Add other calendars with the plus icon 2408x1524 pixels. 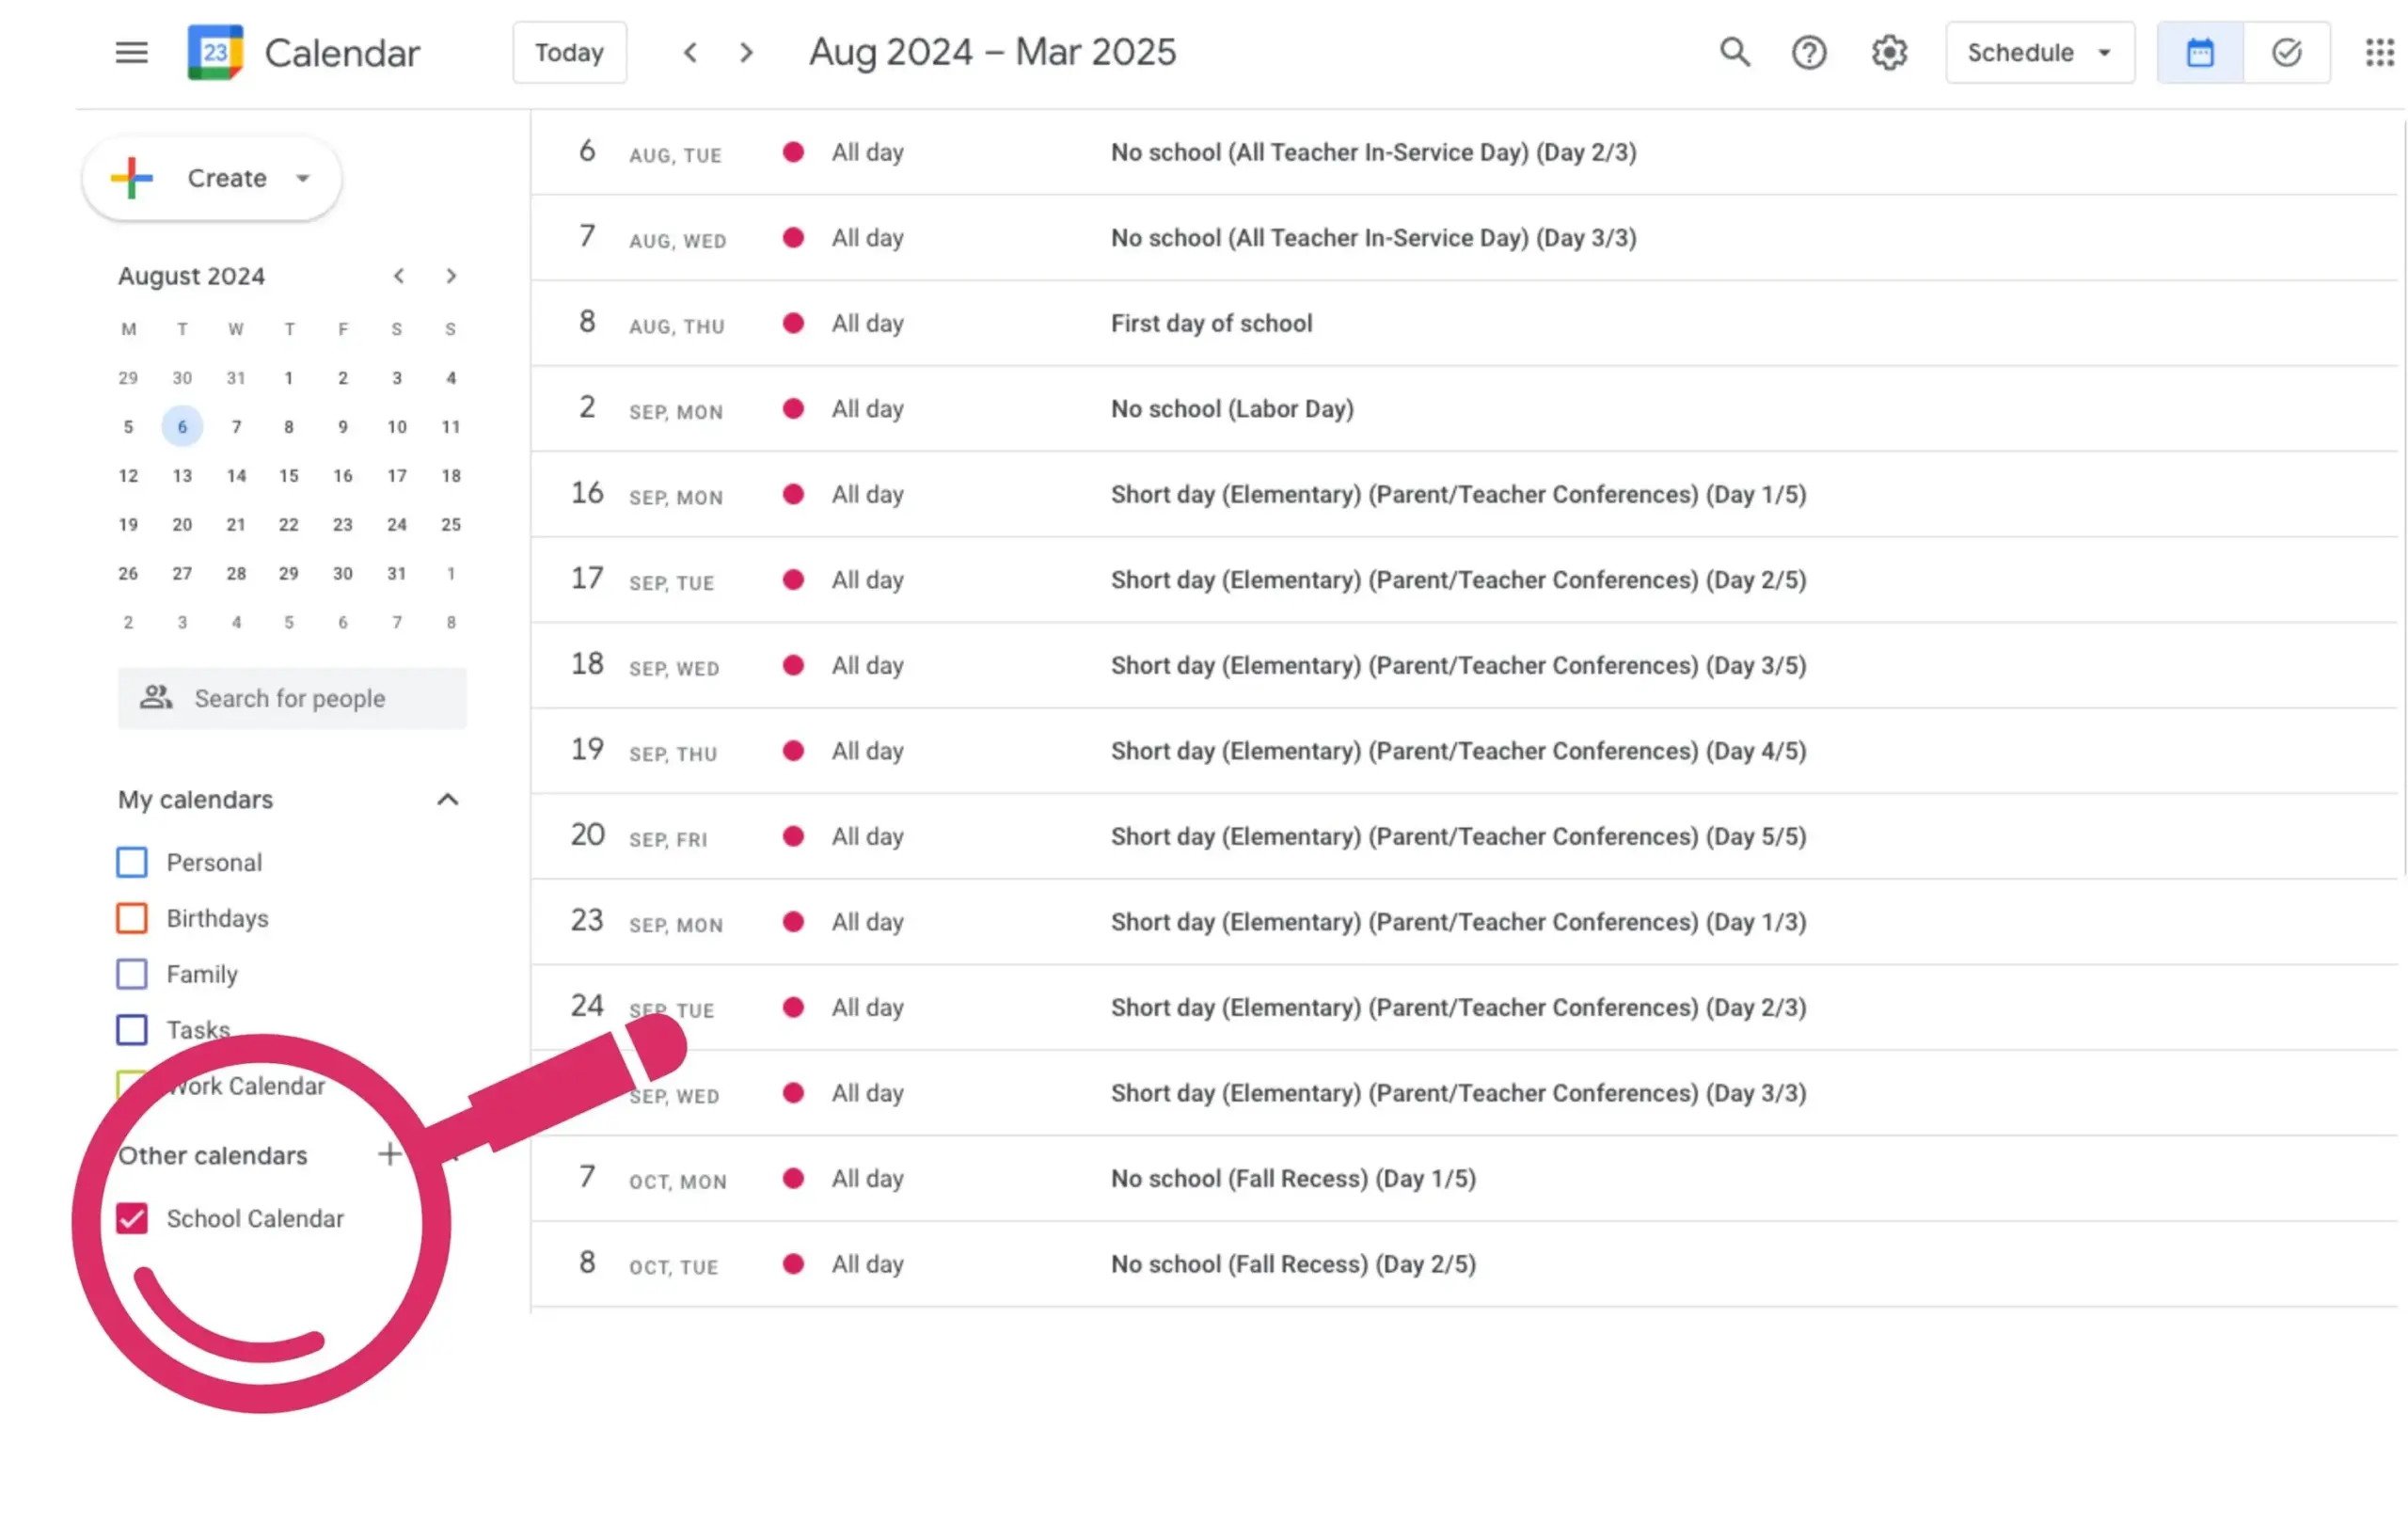pyautogui.click(x=390, y=1154)
